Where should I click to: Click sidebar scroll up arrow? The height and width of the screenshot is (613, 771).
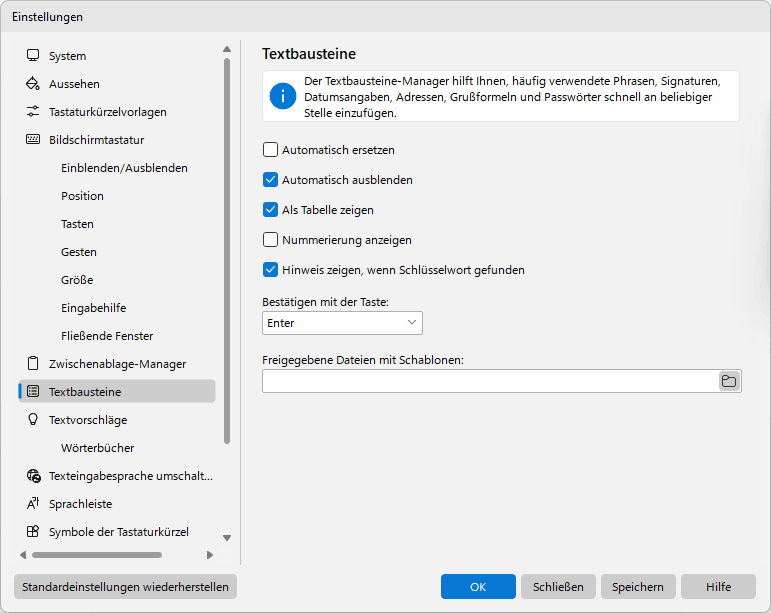click(227, 49)
